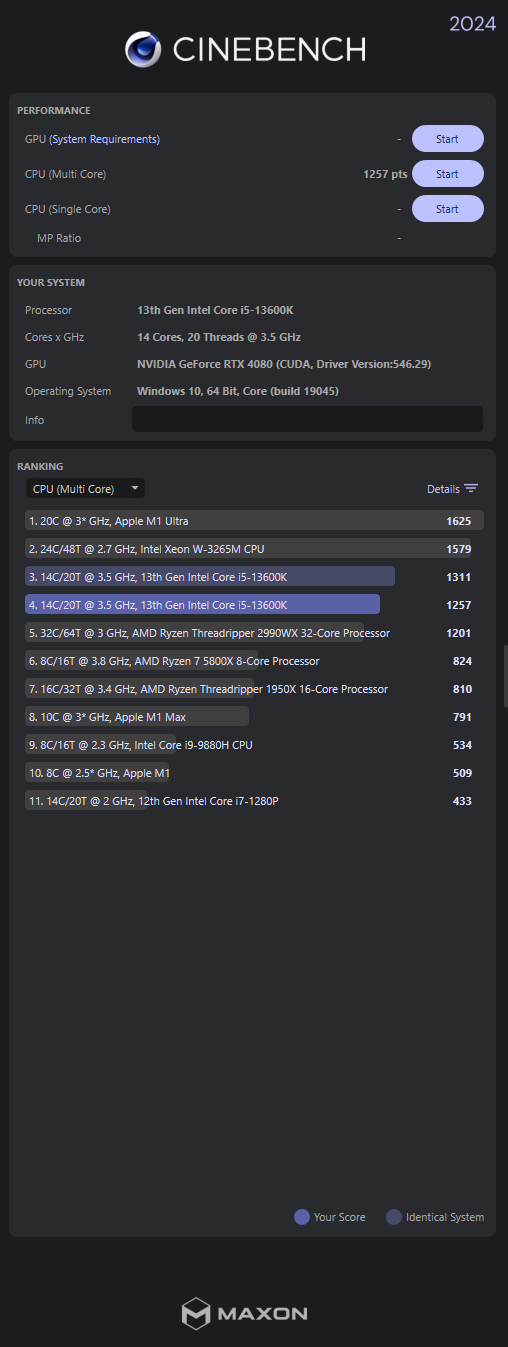Click the Maxon logo icon at bottom
This screenshot has width=508, height=1347.
pyautogui.click(x=195, y=1313)
